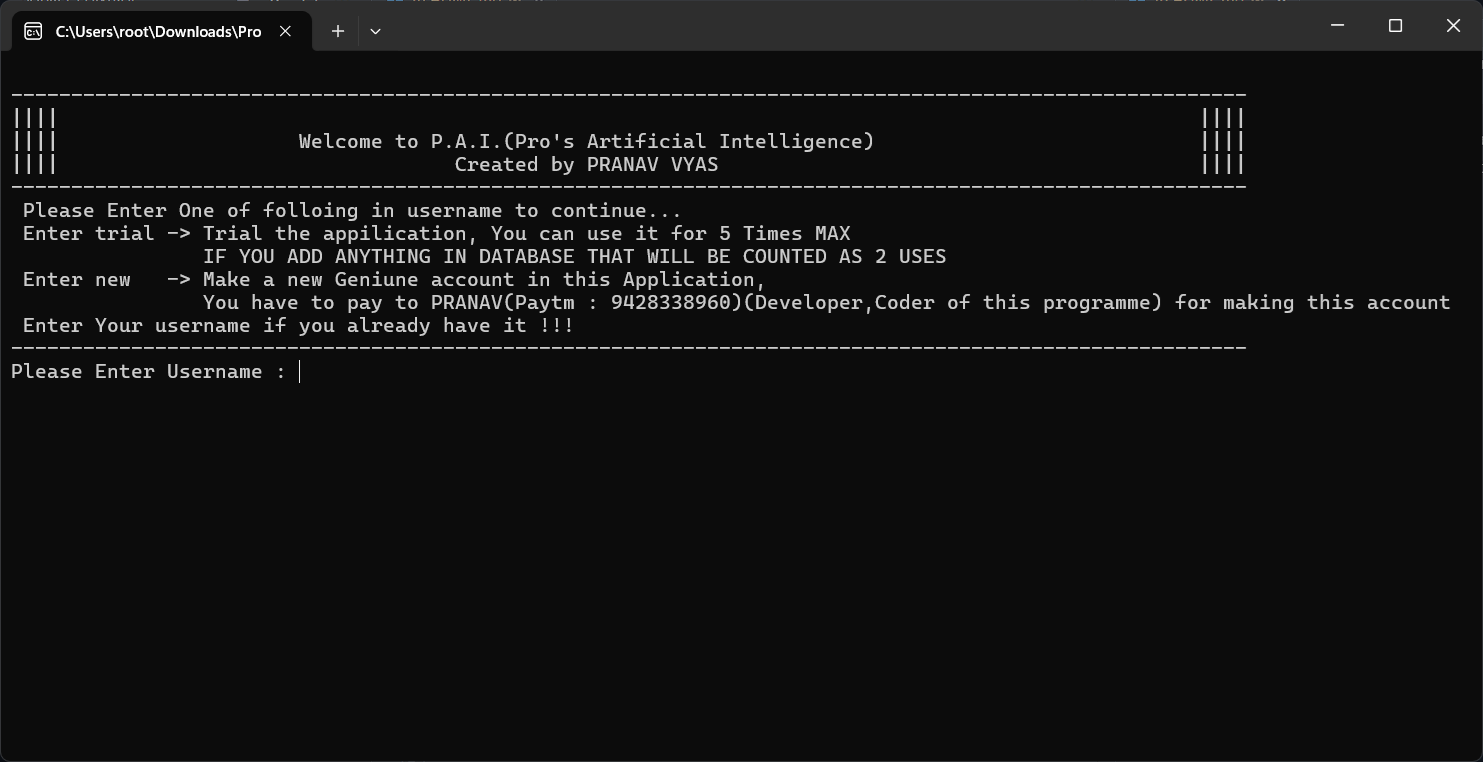
Task: Click the terminal icon in the tab
Action: click(33, 31)
